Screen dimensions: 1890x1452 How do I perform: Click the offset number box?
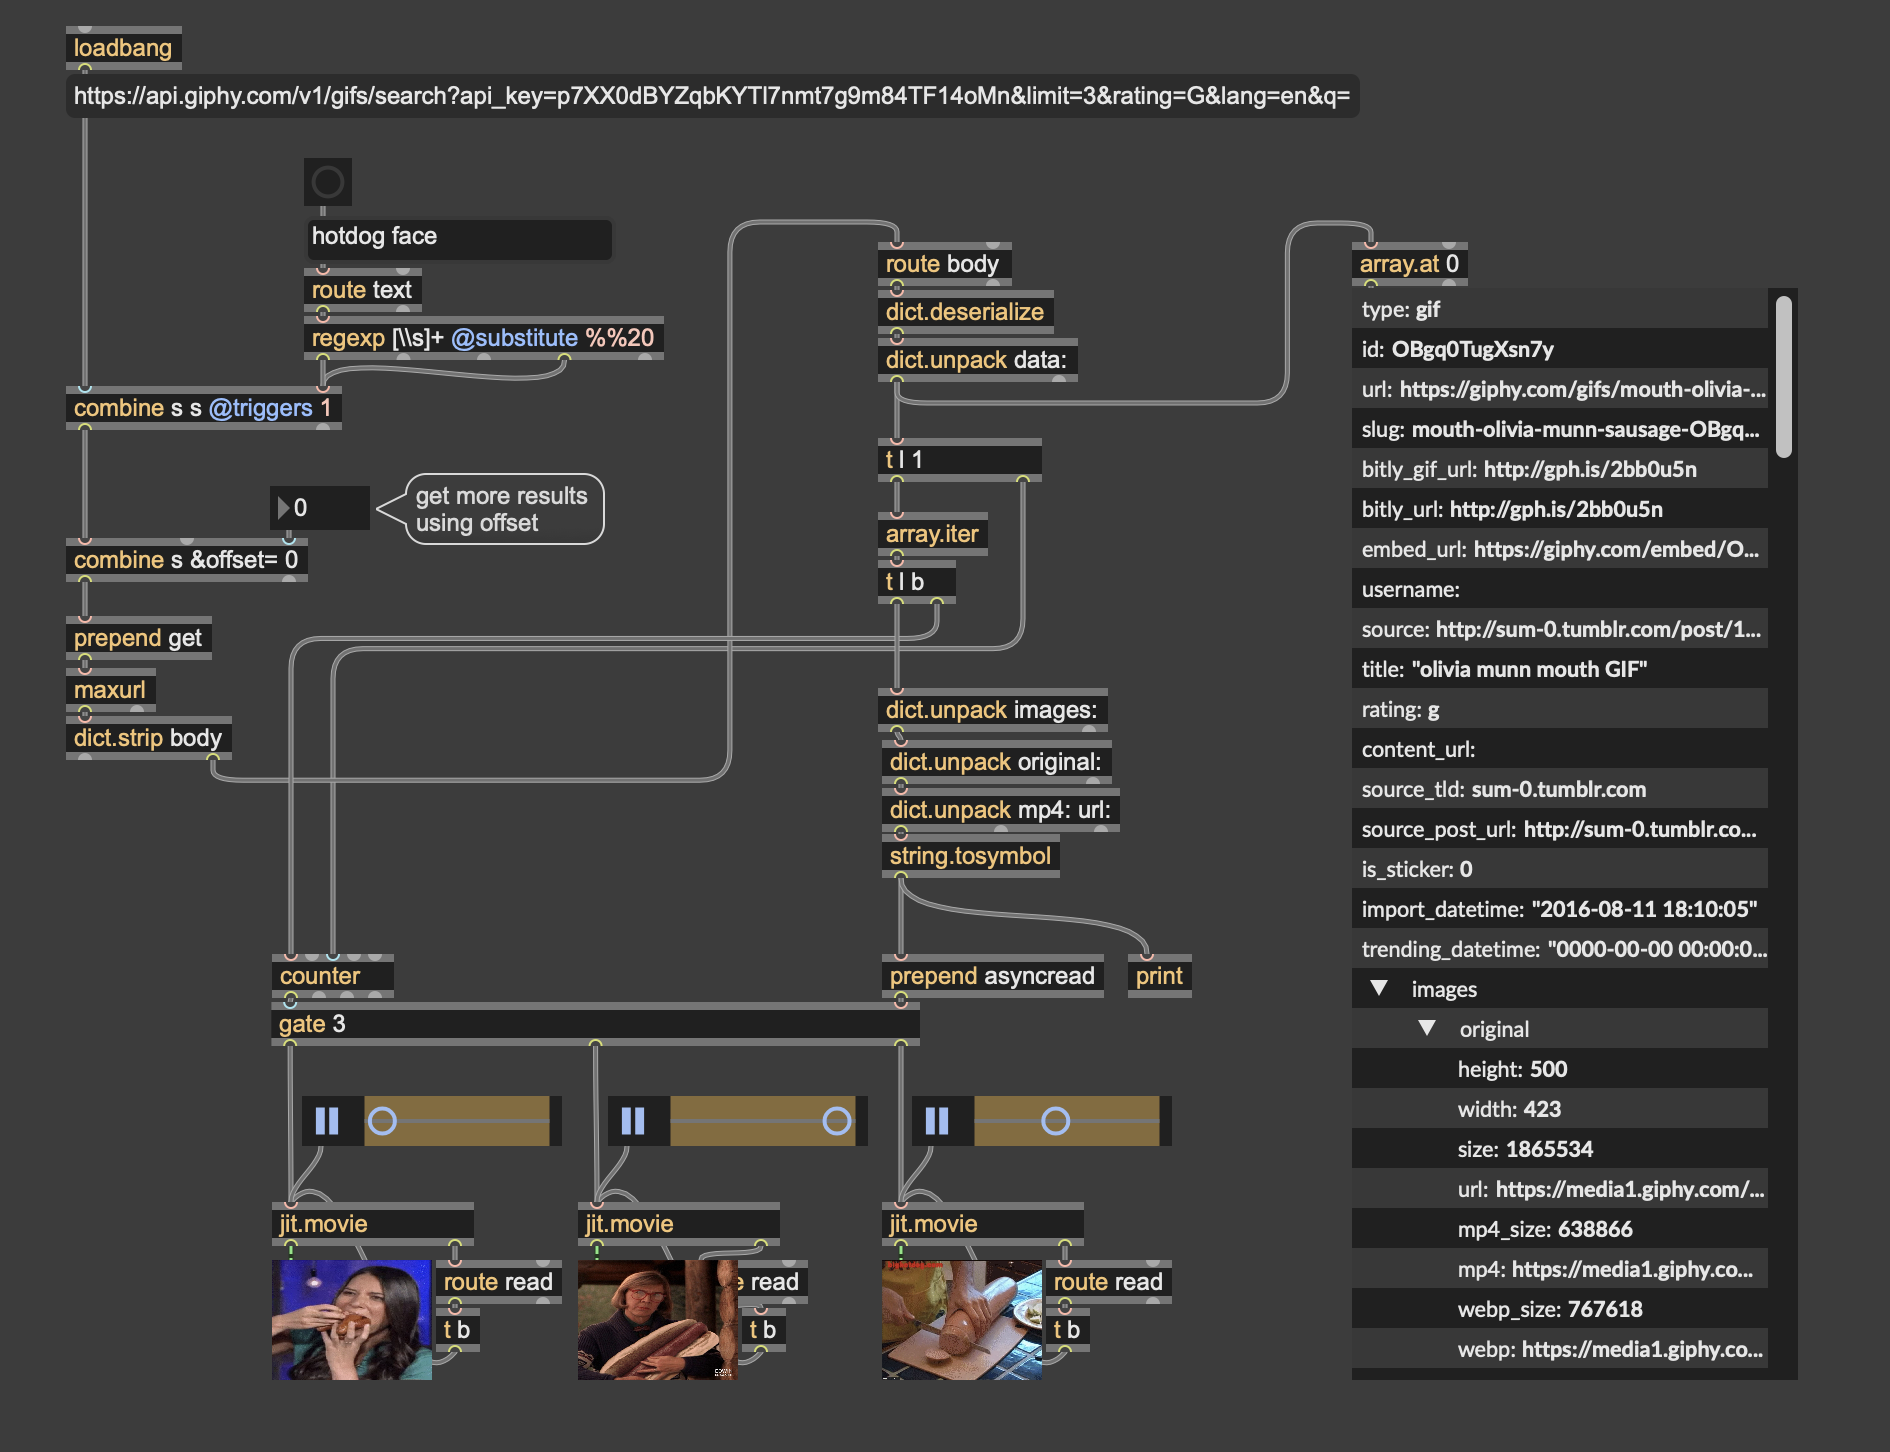click(x=320, y=508)
